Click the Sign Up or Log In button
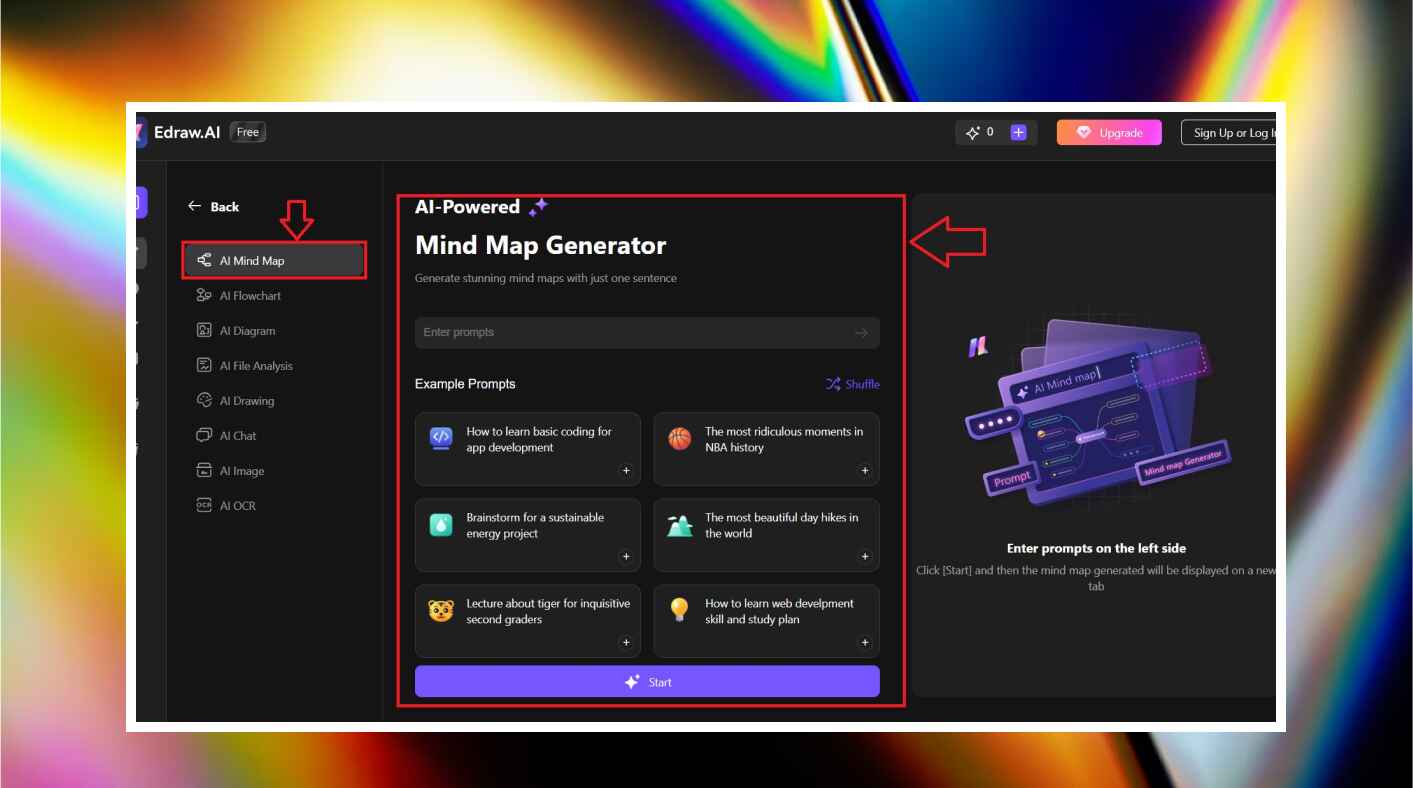1413x788 pixels. [x=1229, y=133]
